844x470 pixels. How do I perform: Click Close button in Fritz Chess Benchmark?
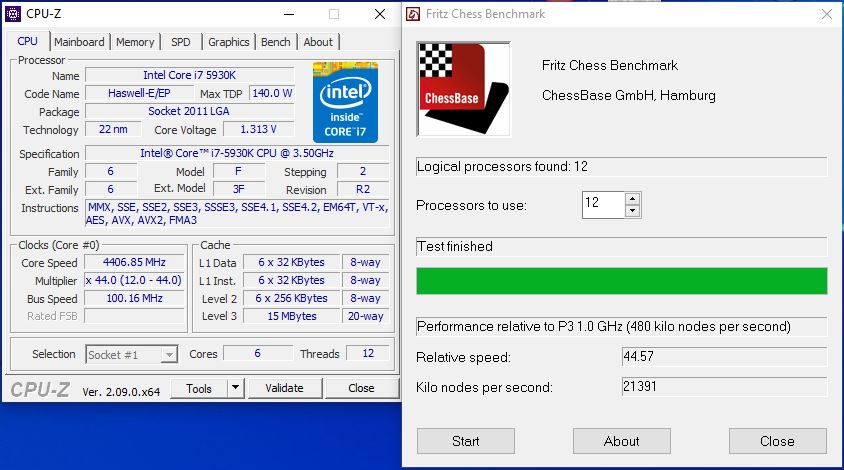click(x=777, y=441)
